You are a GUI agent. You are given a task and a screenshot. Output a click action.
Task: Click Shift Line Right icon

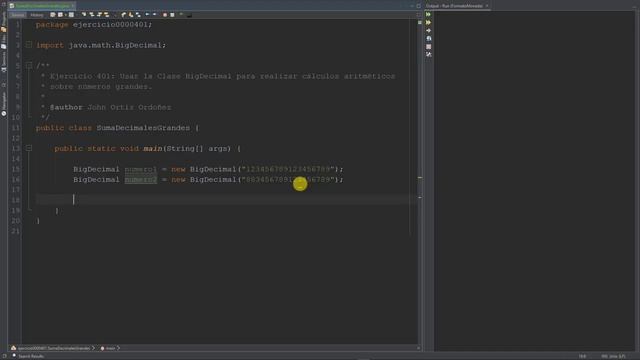tap(155, 15)
